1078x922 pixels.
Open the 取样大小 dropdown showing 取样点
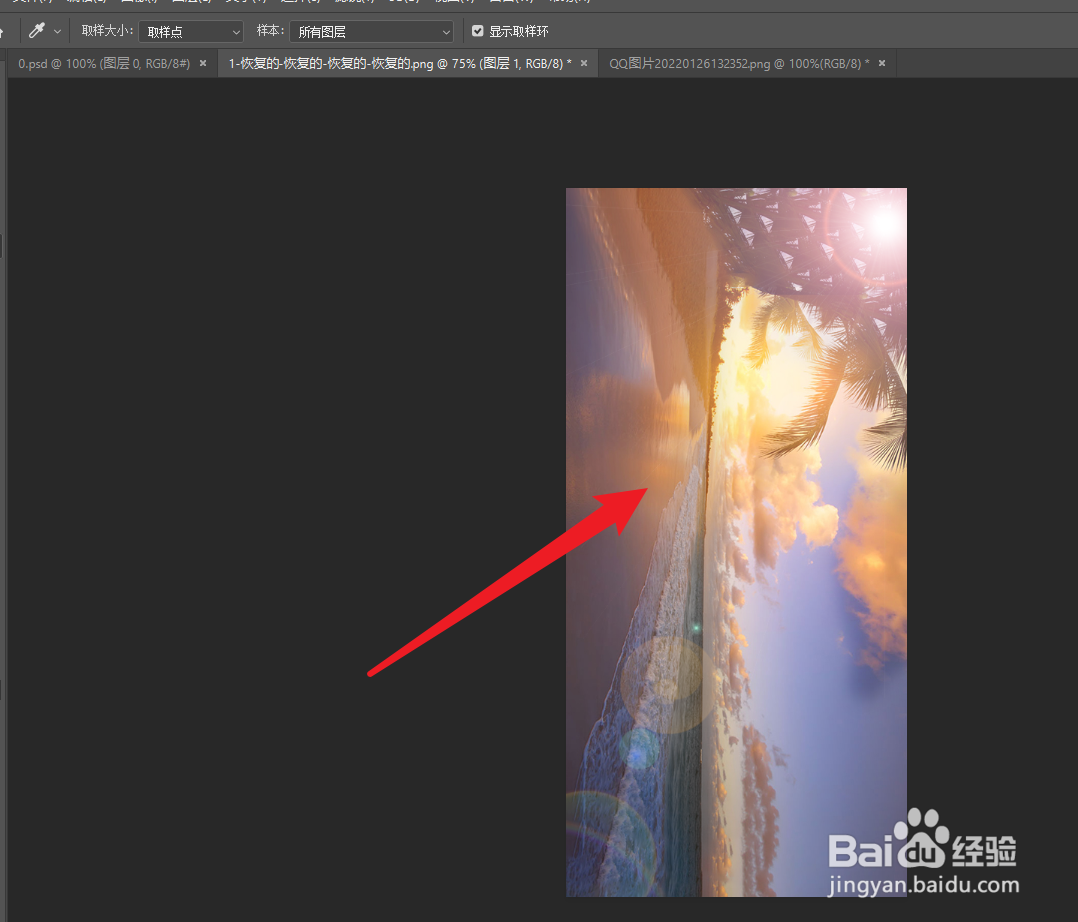coord(191,32)
